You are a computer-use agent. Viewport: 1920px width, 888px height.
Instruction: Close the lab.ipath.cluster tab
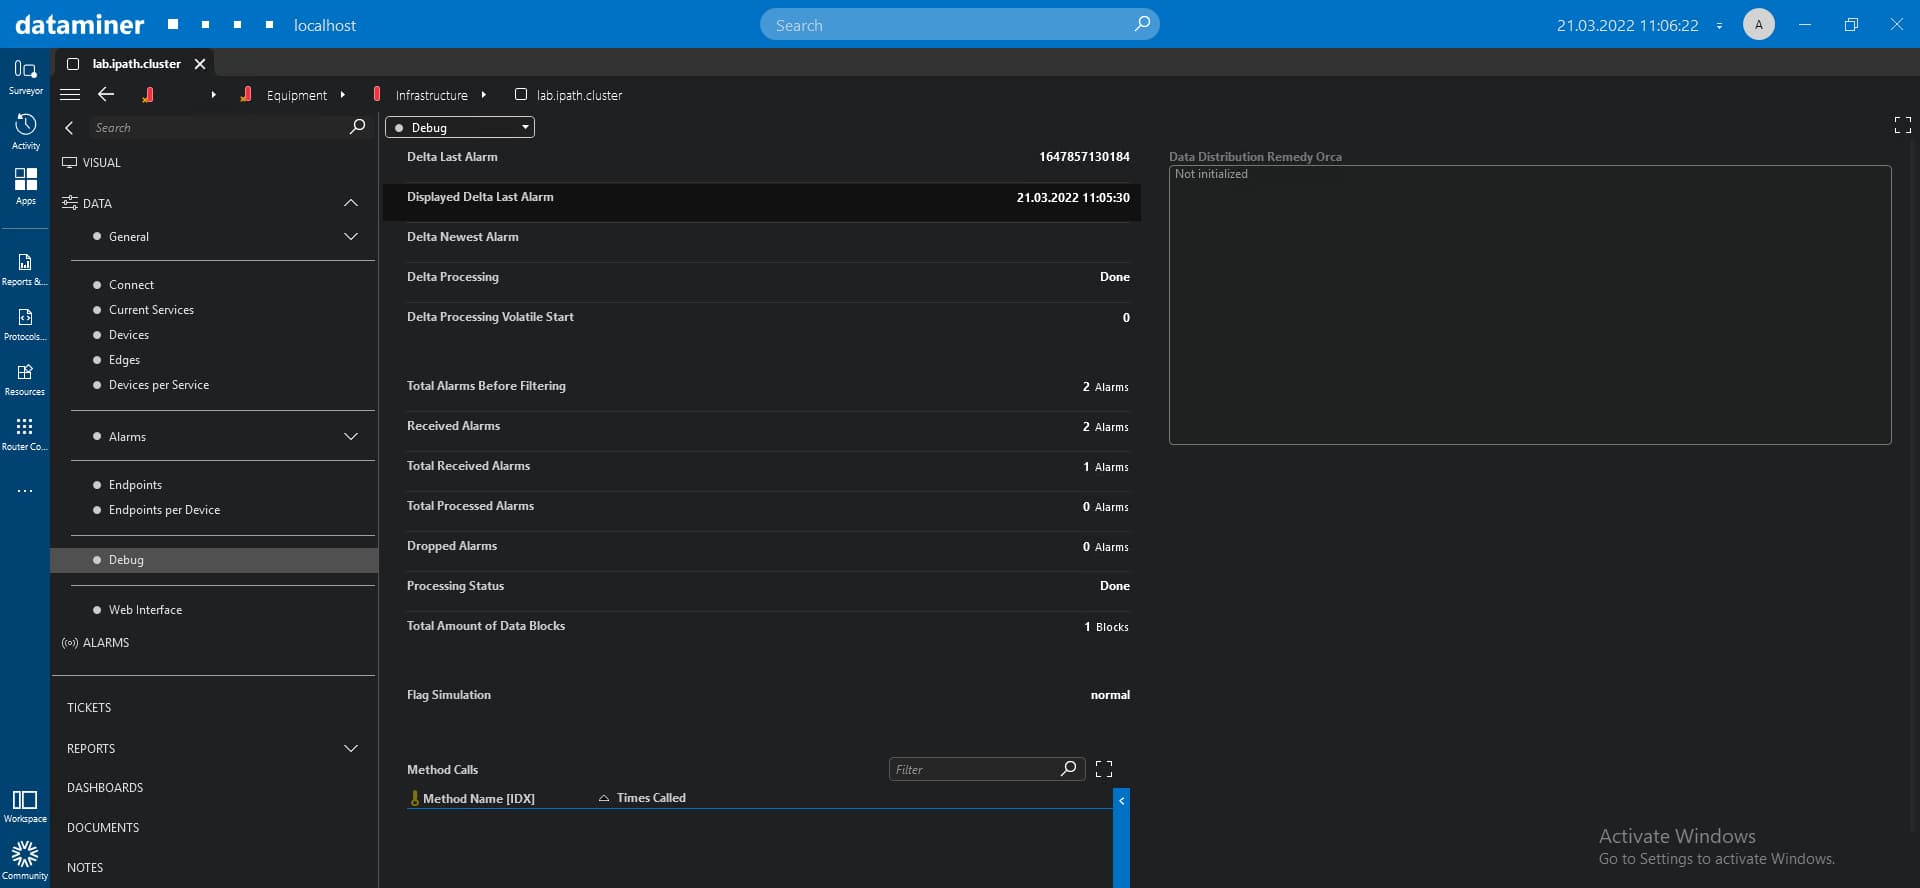[x=200, y=64]
